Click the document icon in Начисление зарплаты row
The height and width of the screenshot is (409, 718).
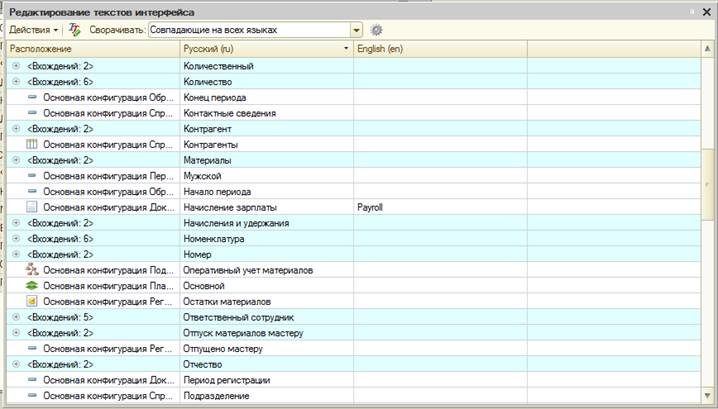click(x=32, y=207)
